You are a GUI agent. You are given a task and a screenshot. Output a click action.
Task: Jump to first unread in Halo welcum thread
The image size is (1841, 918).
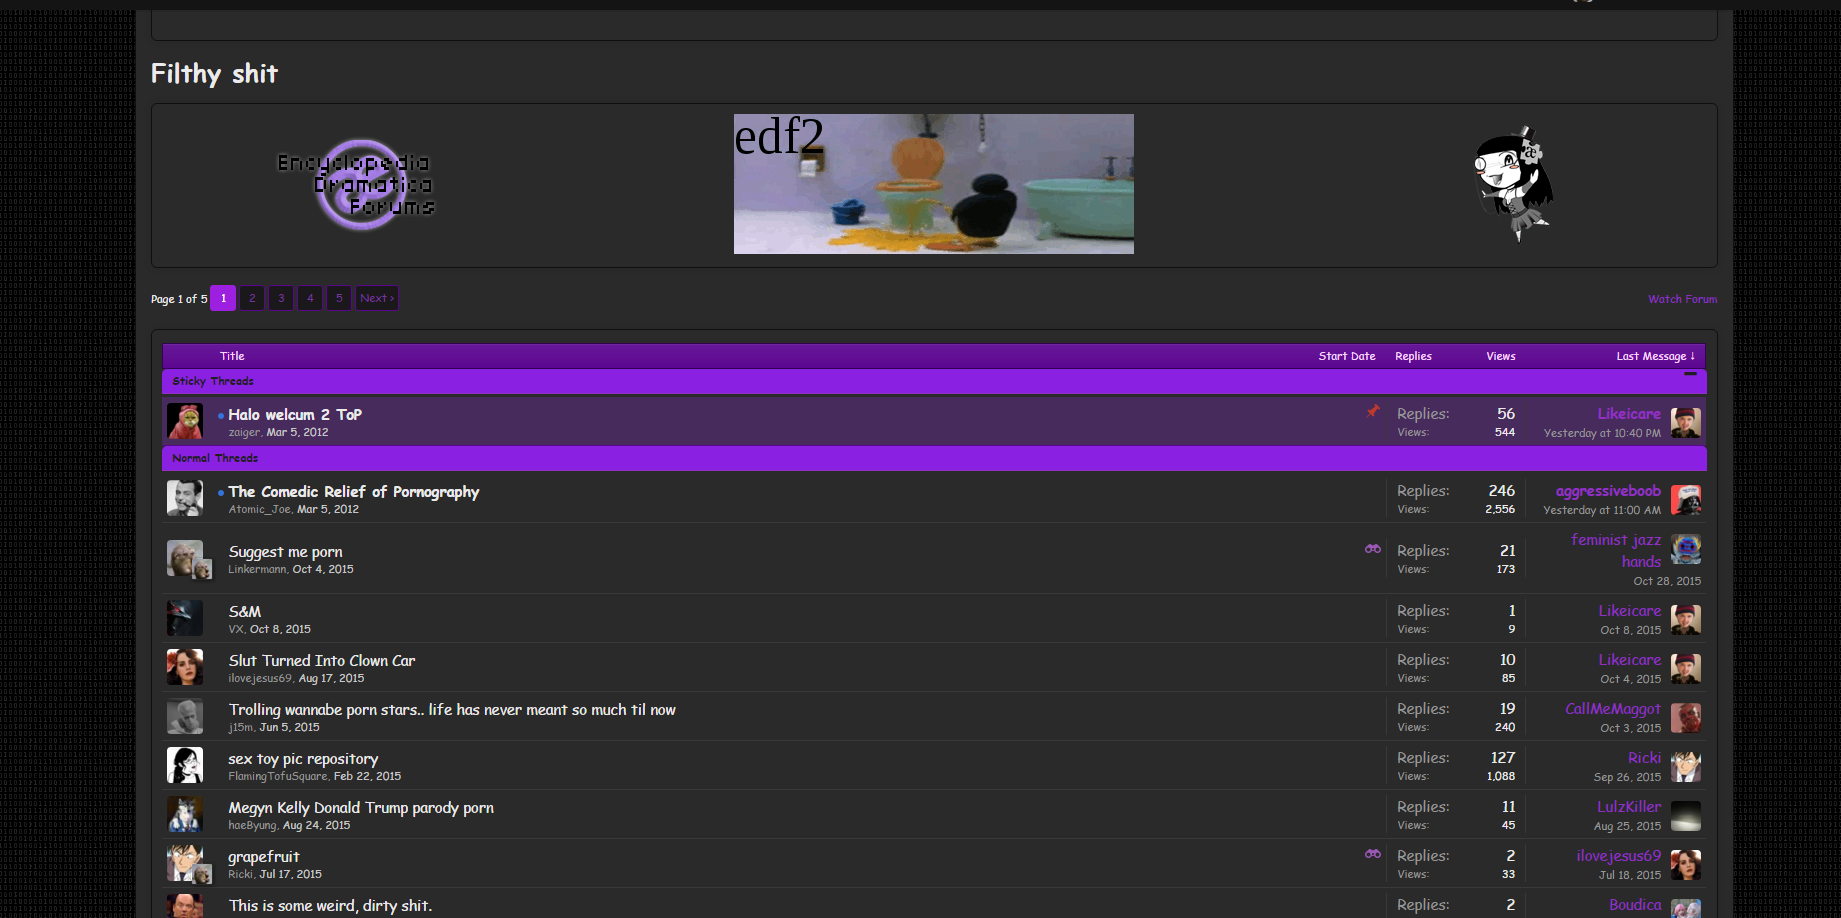tap(221, 415)
